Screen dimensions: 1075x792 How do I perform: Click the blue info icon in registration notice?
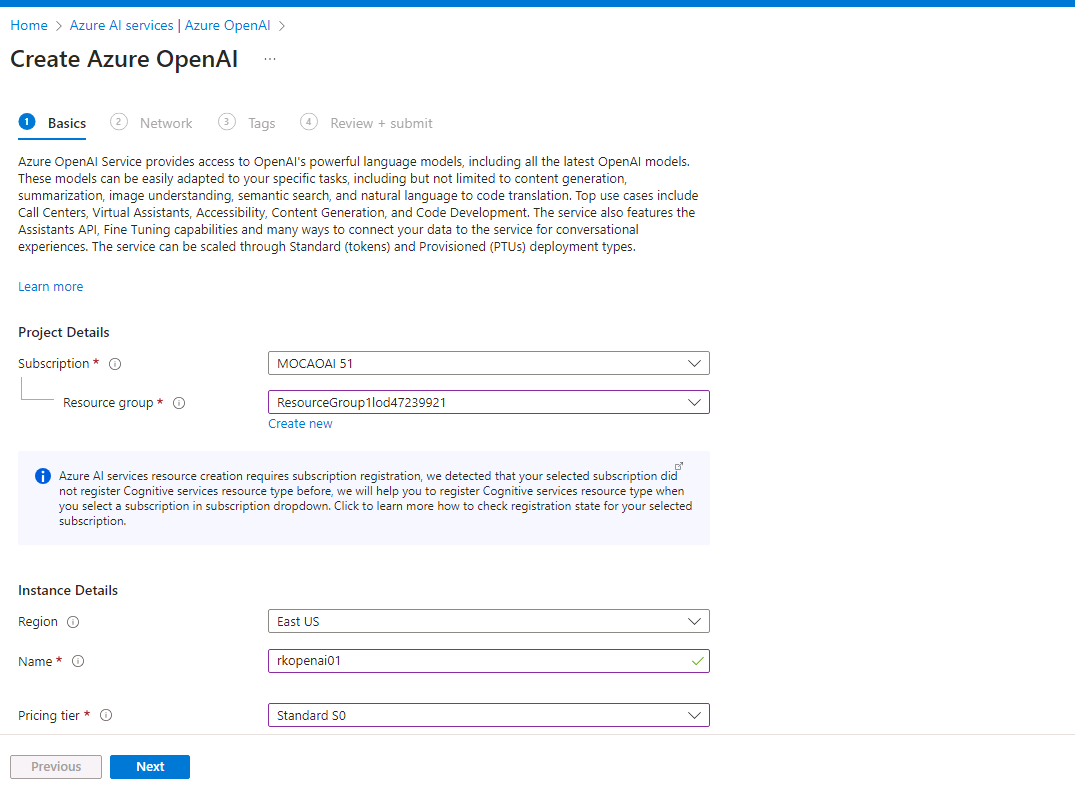[43, 476]
